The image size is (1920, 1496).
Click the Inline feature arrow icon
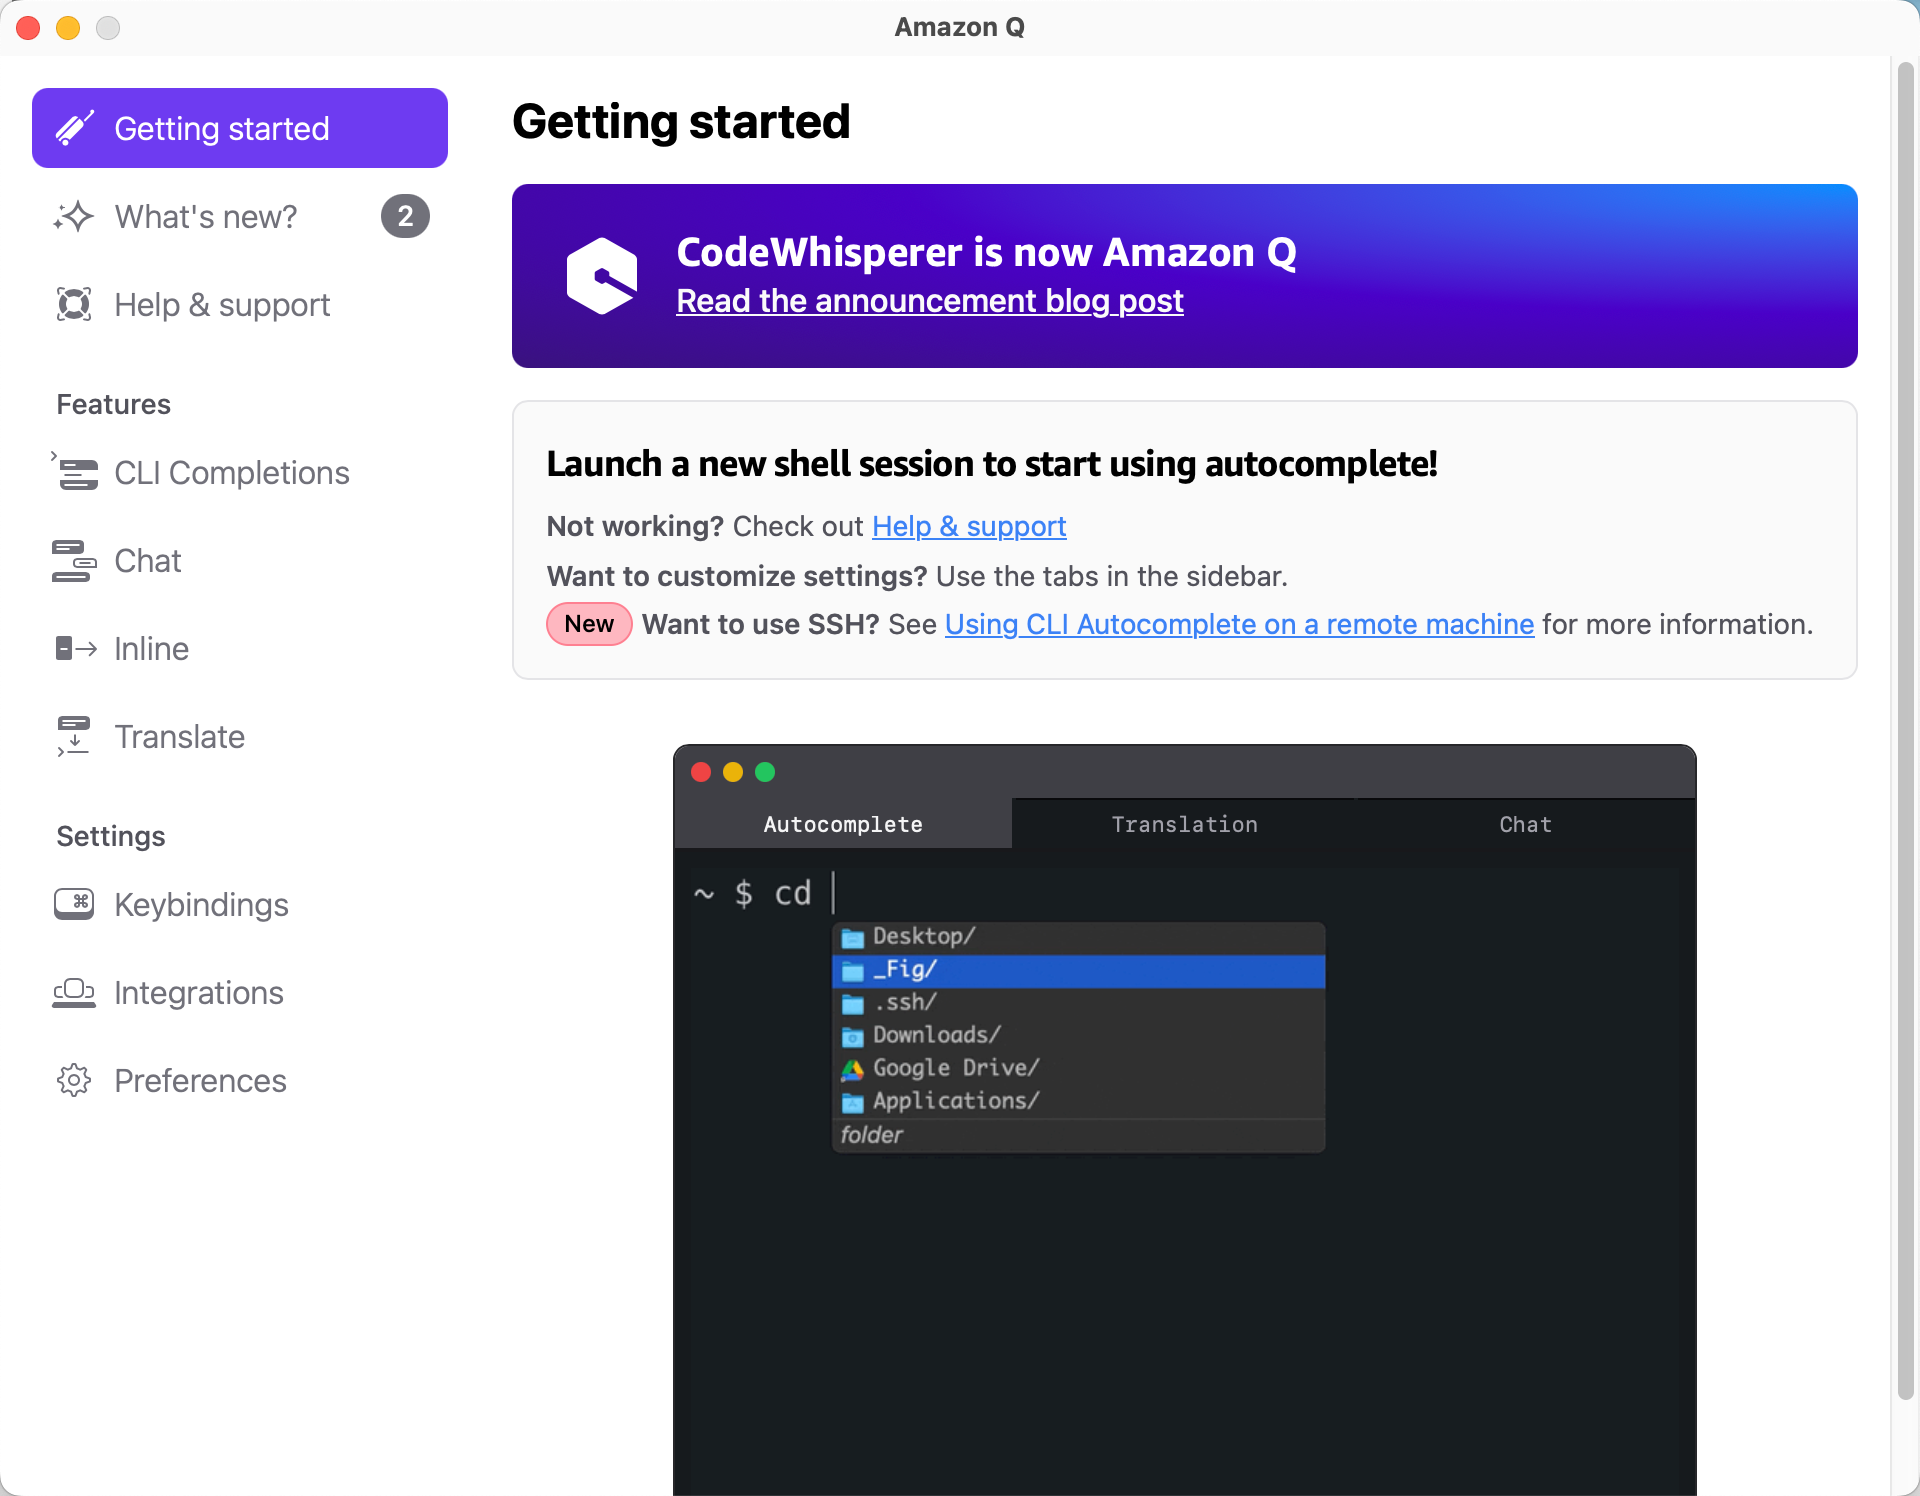[76, 649]
